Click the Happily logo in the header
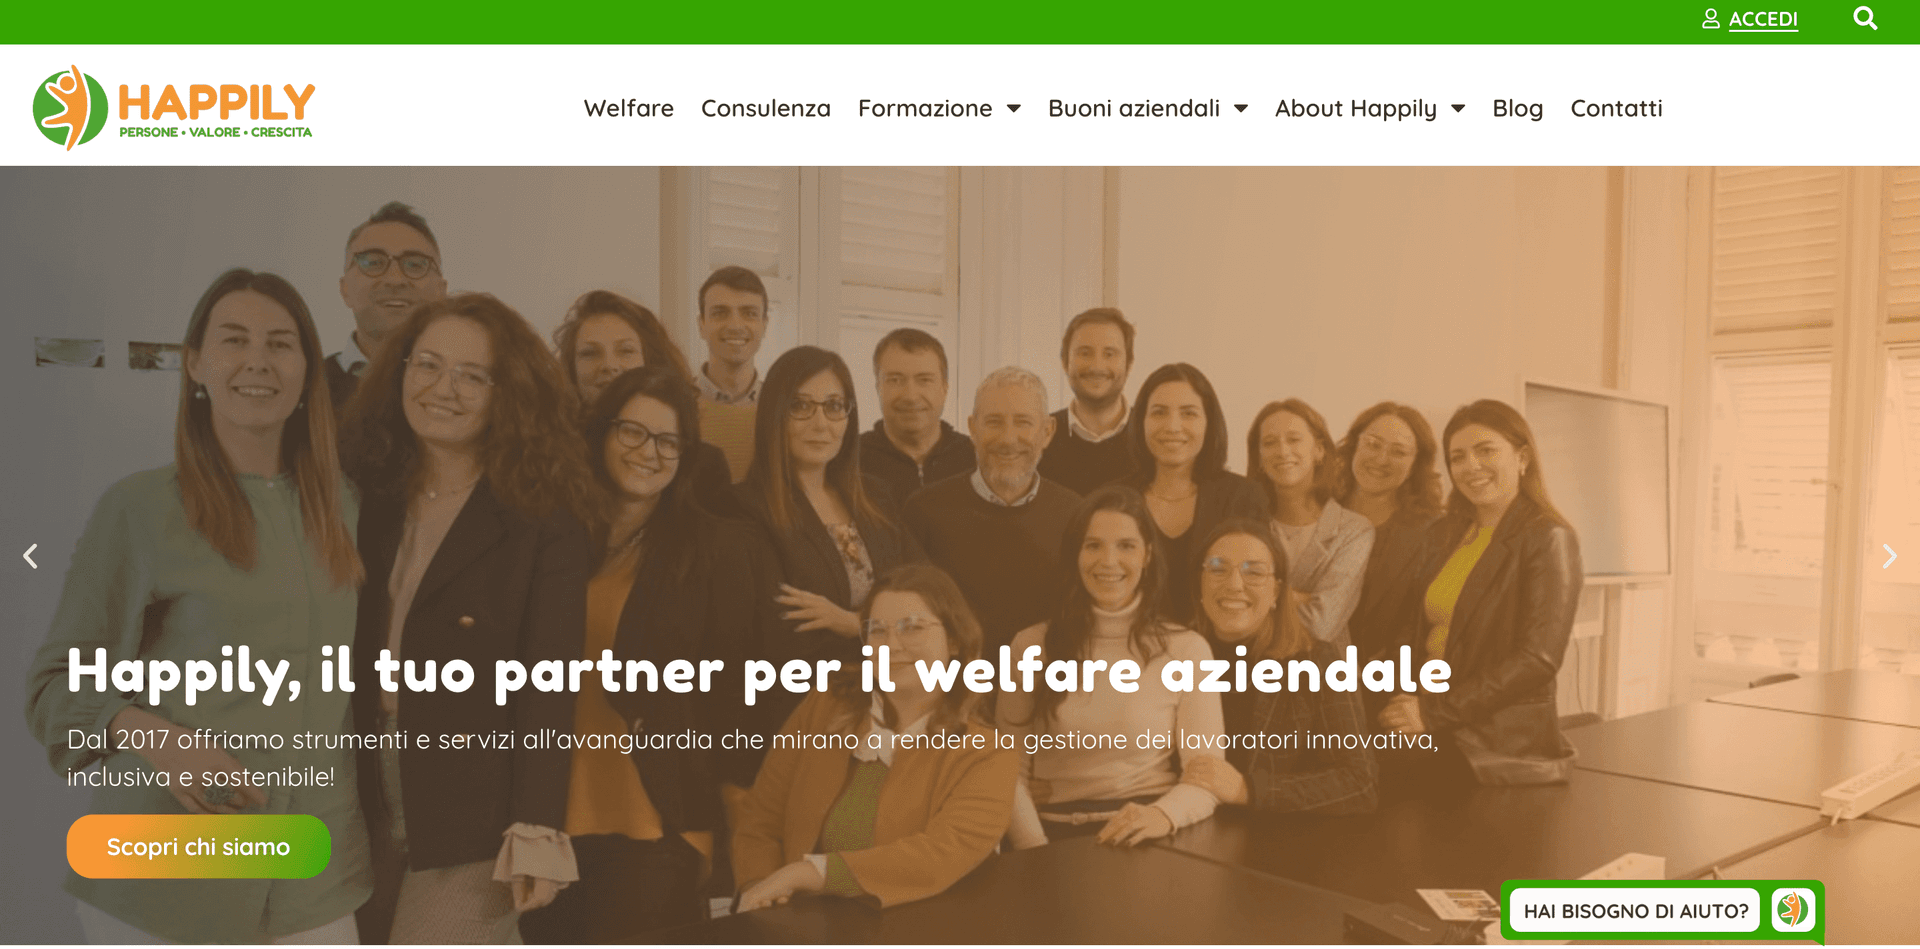 [x=173, y=107]
